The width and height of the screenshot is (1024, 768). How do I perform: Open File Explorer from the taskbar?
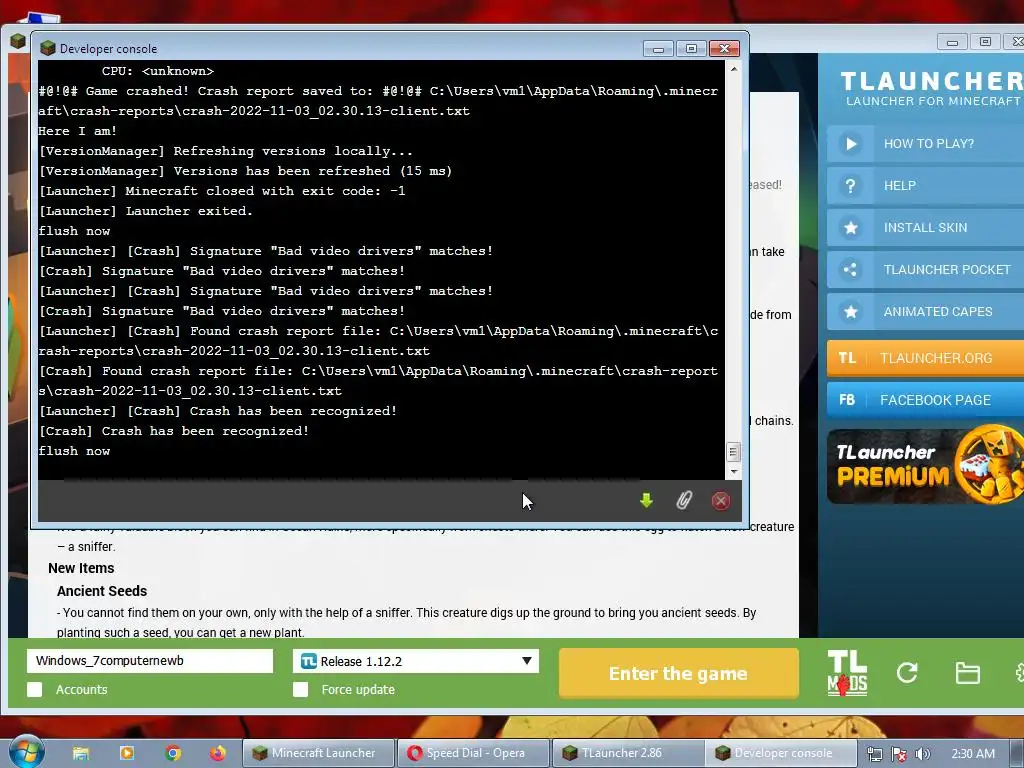tap(81, 753)
